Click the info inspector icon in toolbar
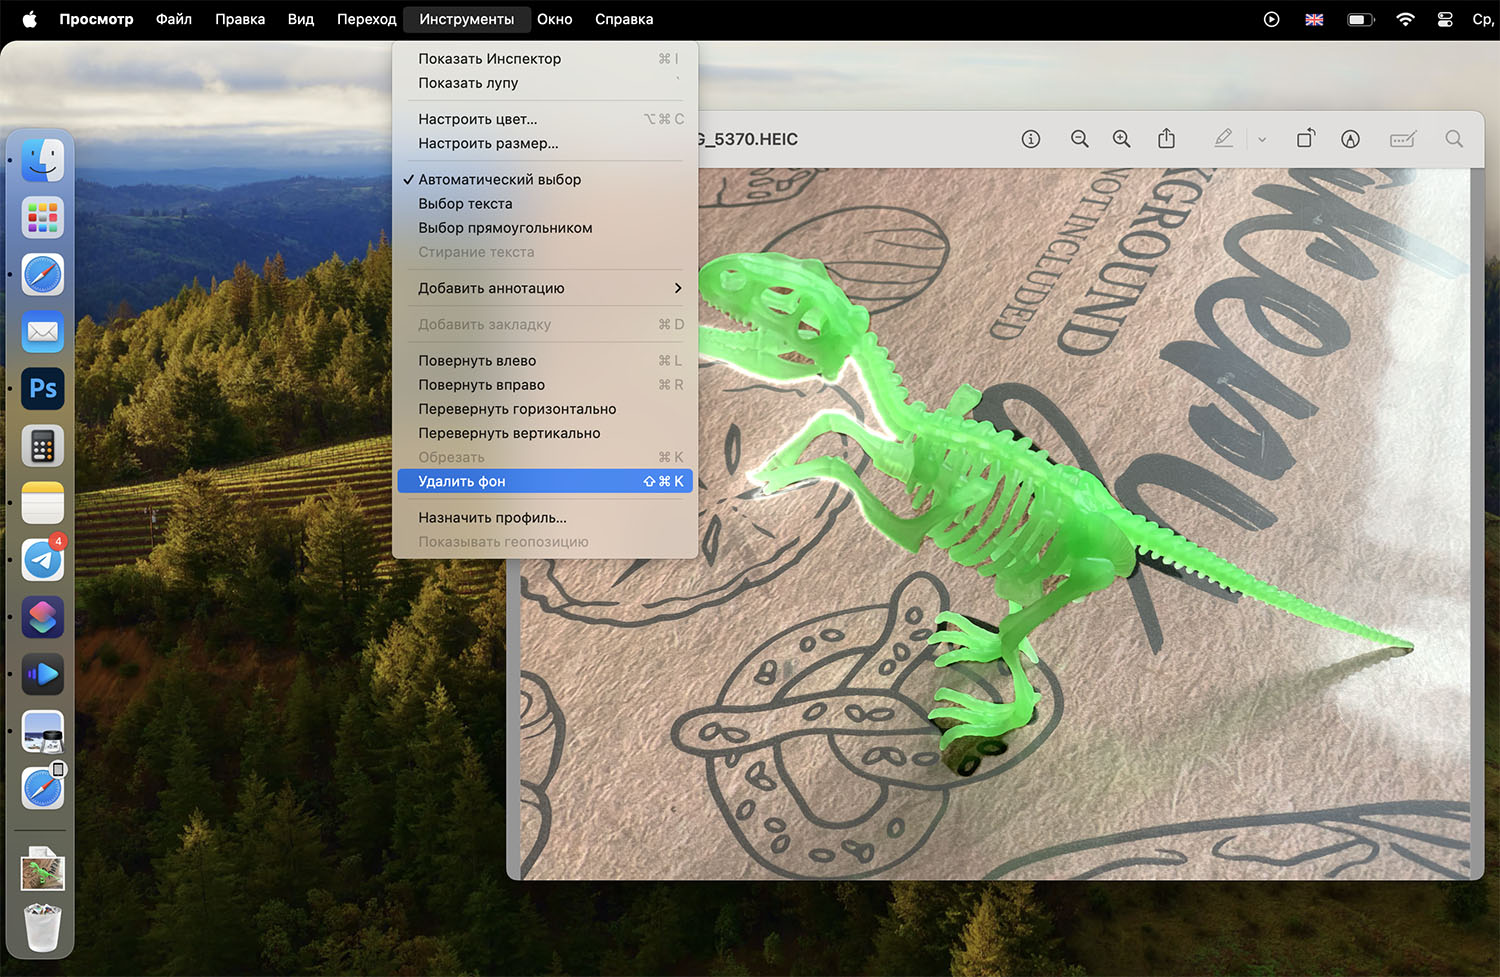Image resolution: width=1500 pixels, height=977 pixels. [x=1031, y=139]
